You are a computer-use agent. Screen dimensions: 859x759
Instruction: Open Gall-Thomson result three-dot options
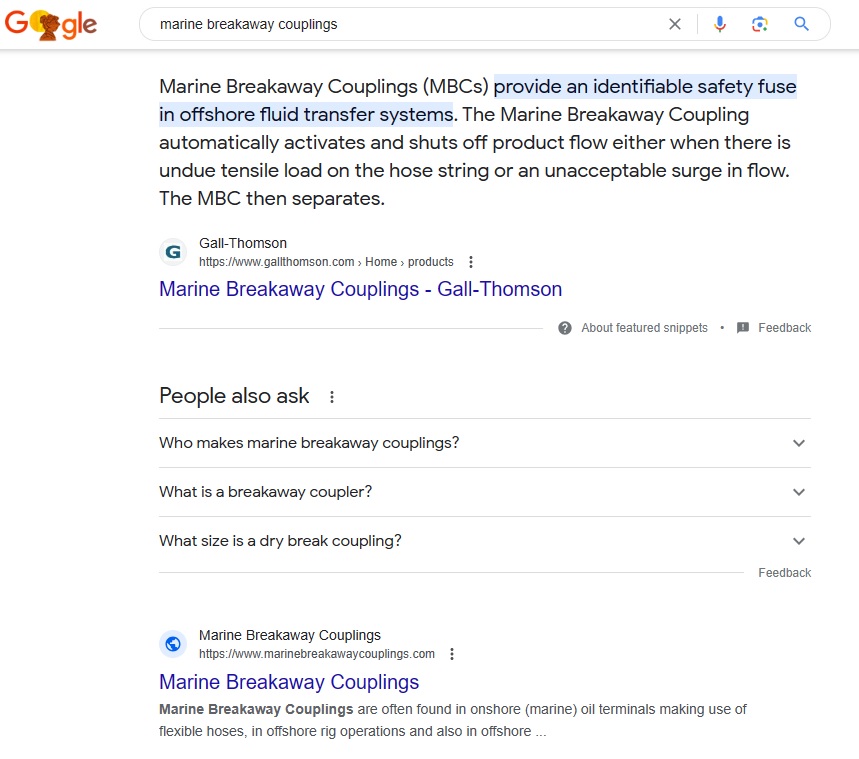pos(471,262)
